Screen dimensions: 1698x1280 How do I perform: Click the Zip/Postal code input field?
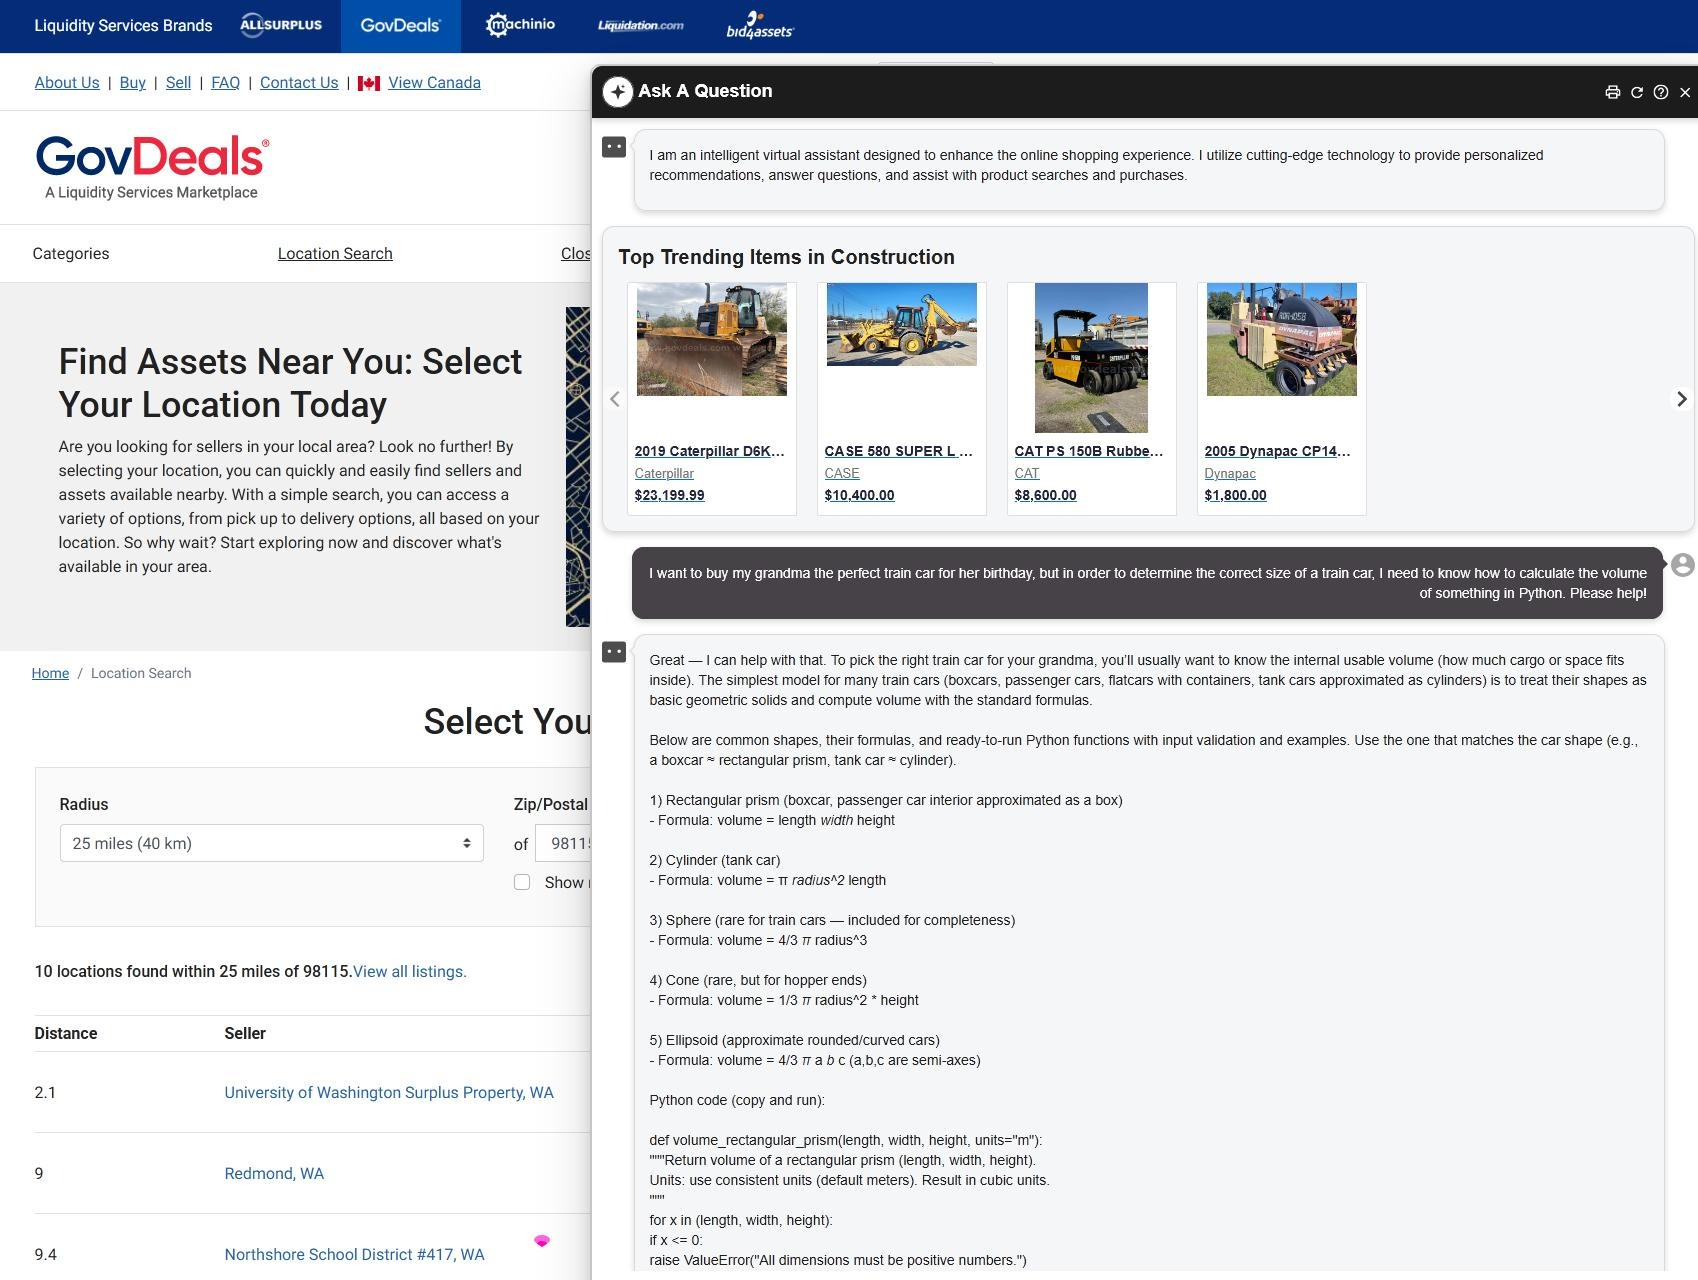(x=565, y=843)
